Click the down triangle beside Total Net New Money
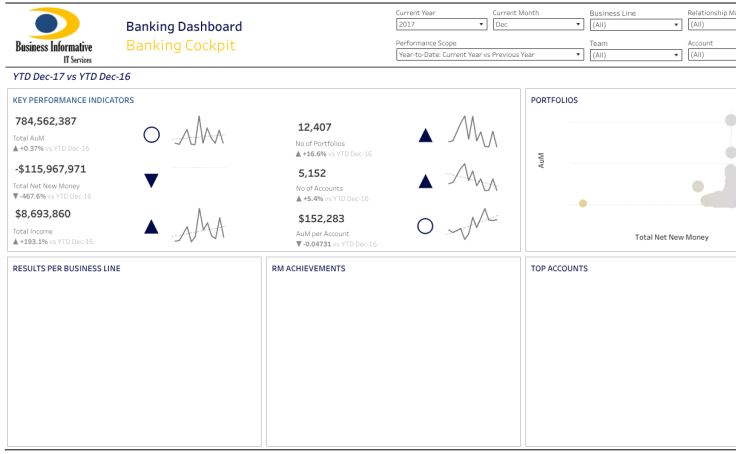This screenshot has width=736, height=454. click(152, 181)
